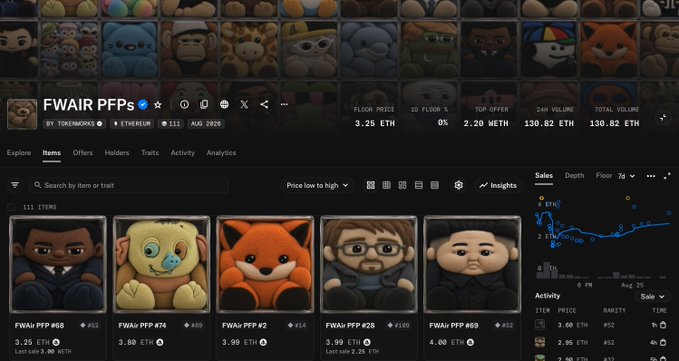The height and width of the screenshot is (361, 679).
Task: Switch chart to Floor tab
Action: (x=604, y=175)
